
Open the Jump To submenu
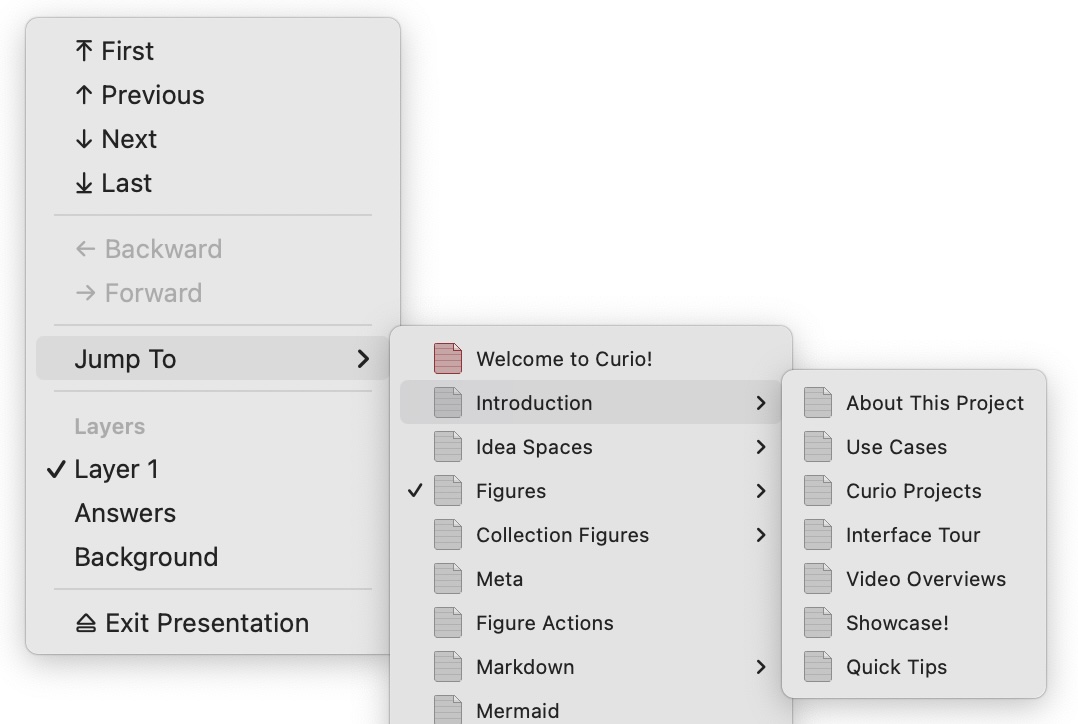[x=213, y=359]
